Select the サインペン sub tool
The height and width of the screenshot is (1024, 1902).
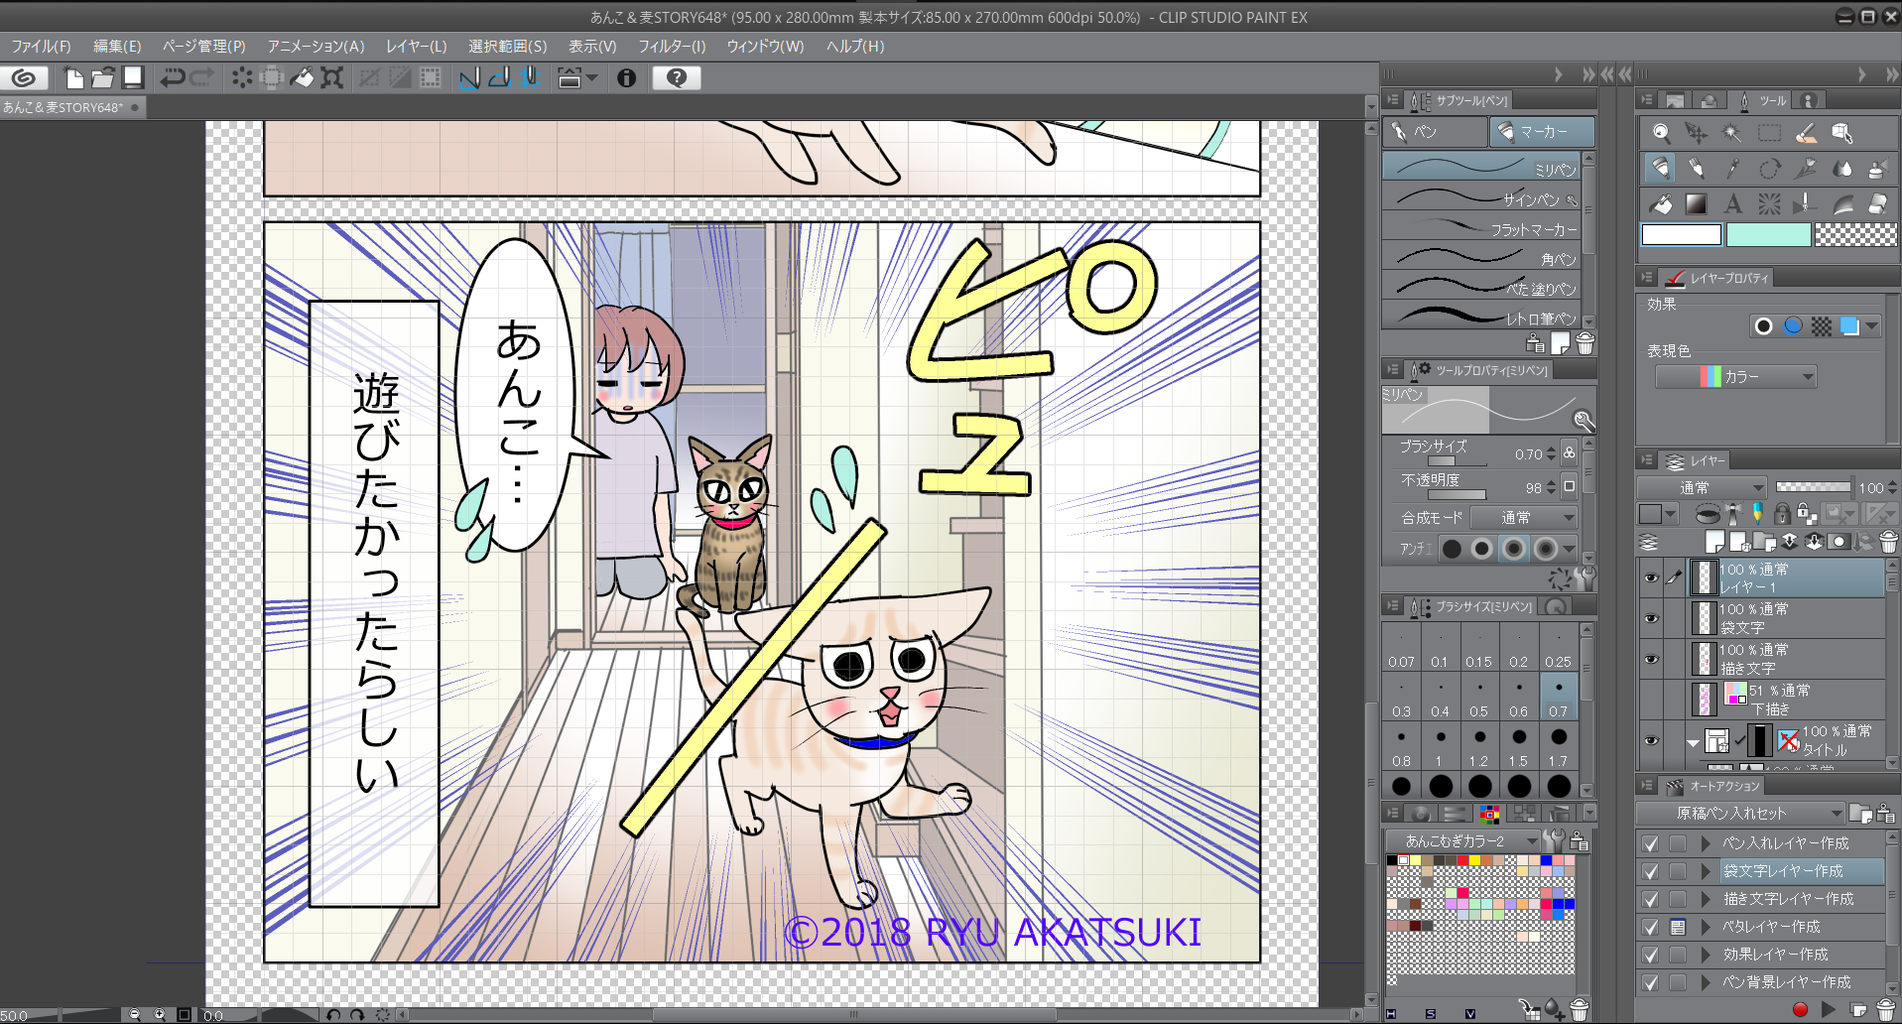pos(1481,198)
